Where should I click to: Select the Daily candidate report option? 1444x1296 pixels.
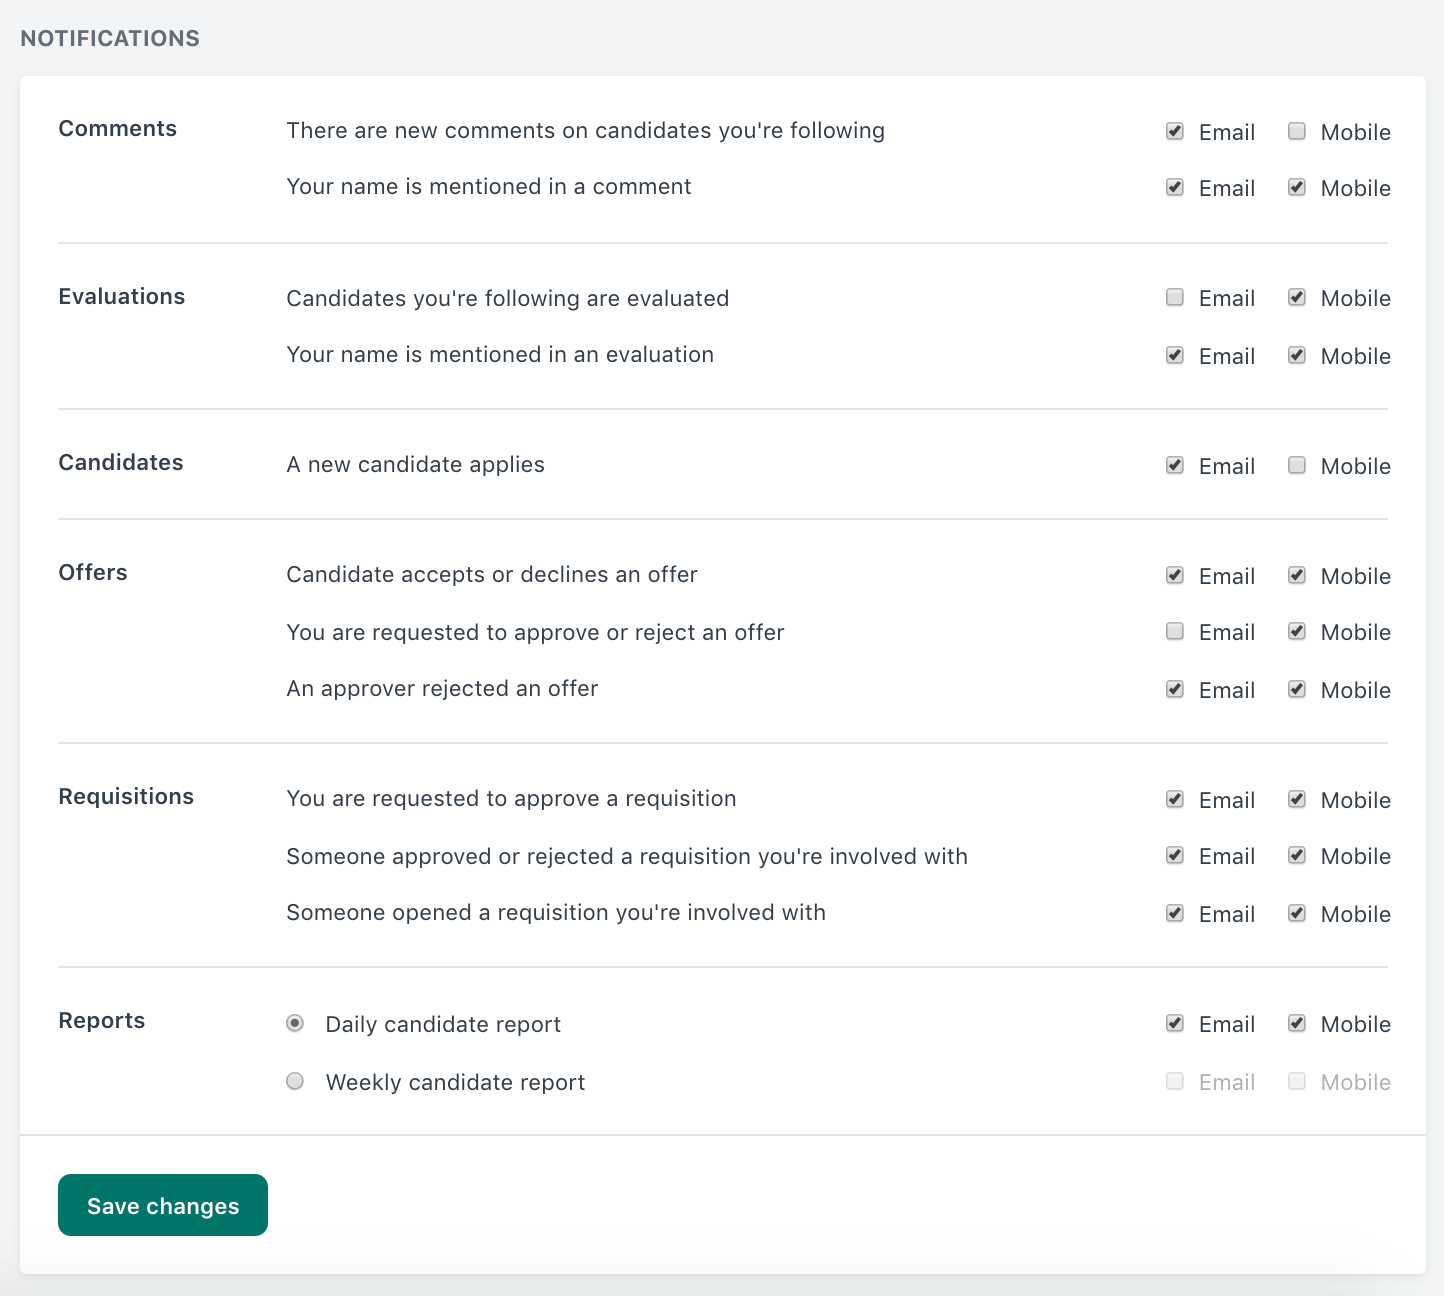point(294,1024)
